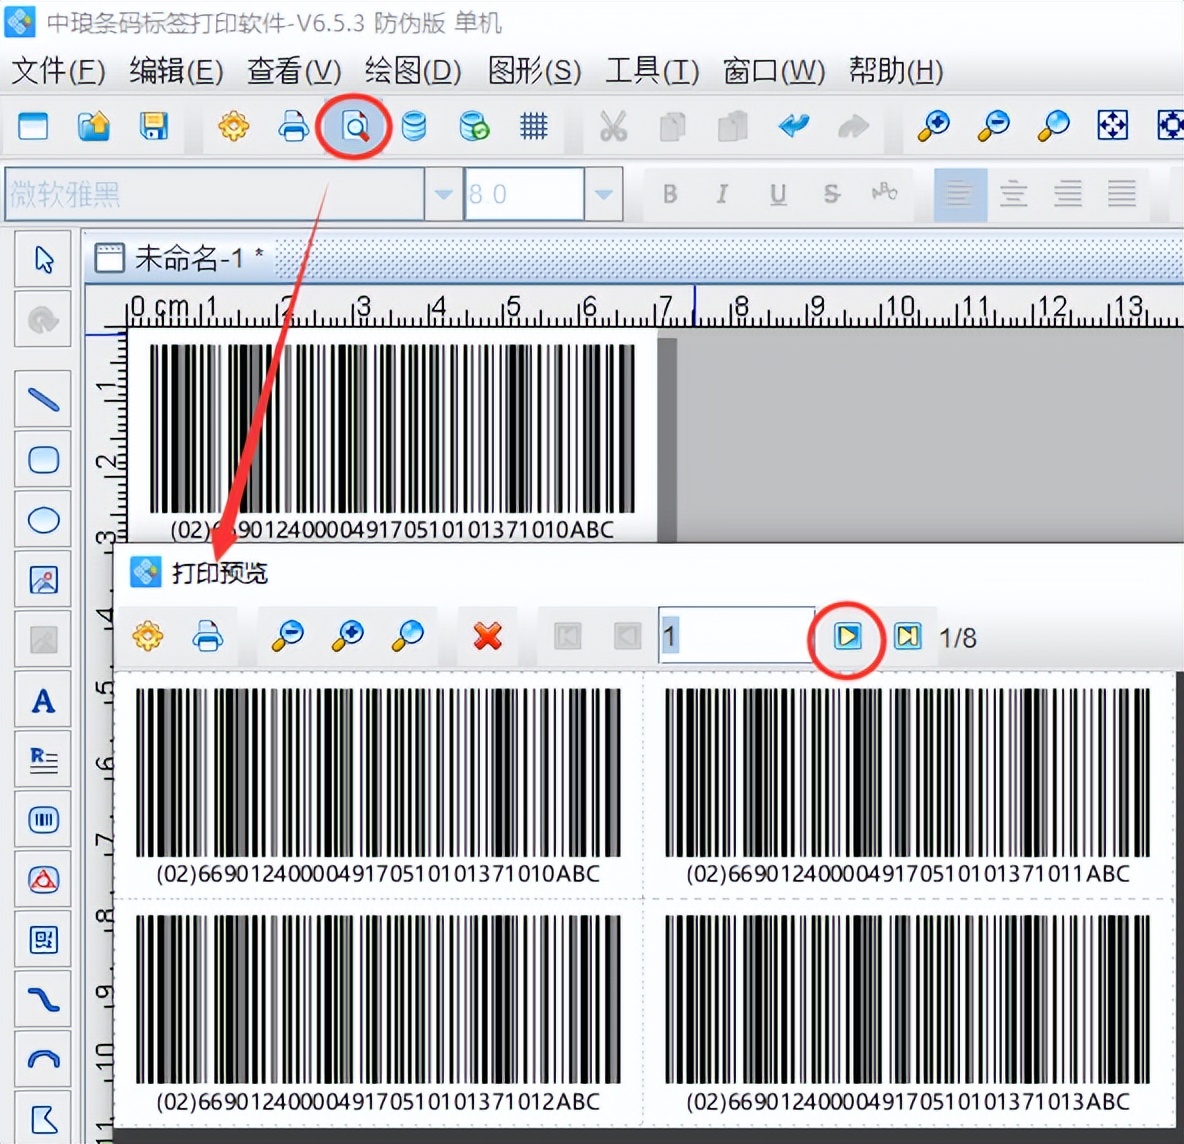The width and height of the screenshot is (1184, 1144).
Task: Select right text alignment
Action: (1068, 195)
